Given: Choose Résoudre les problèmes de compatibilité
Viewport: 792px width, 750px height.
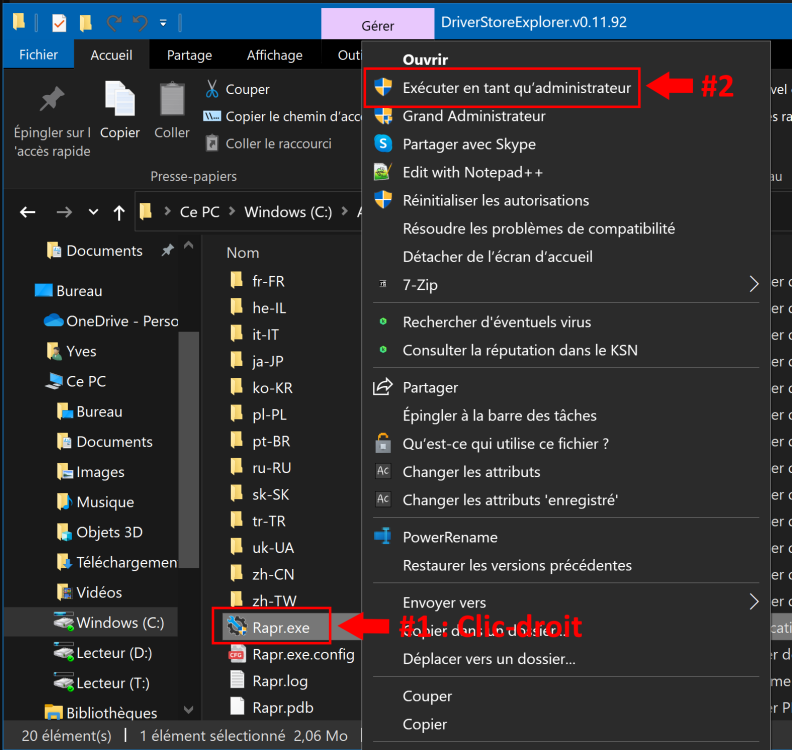Looking at the screenshot, I should pos(538,229).
